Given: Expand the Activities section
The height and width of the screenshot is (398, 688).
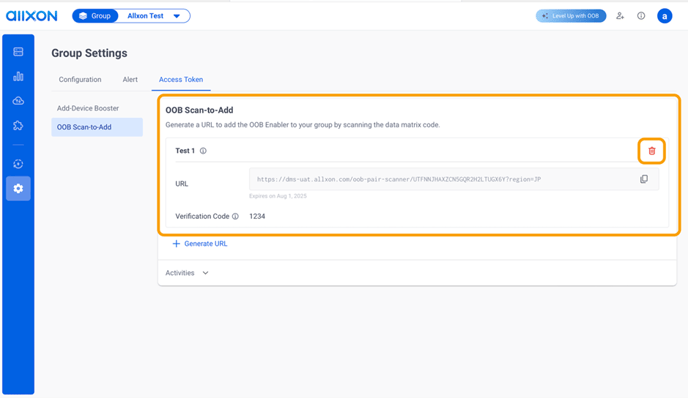Looking at the screenshot, I should point(187,273).
